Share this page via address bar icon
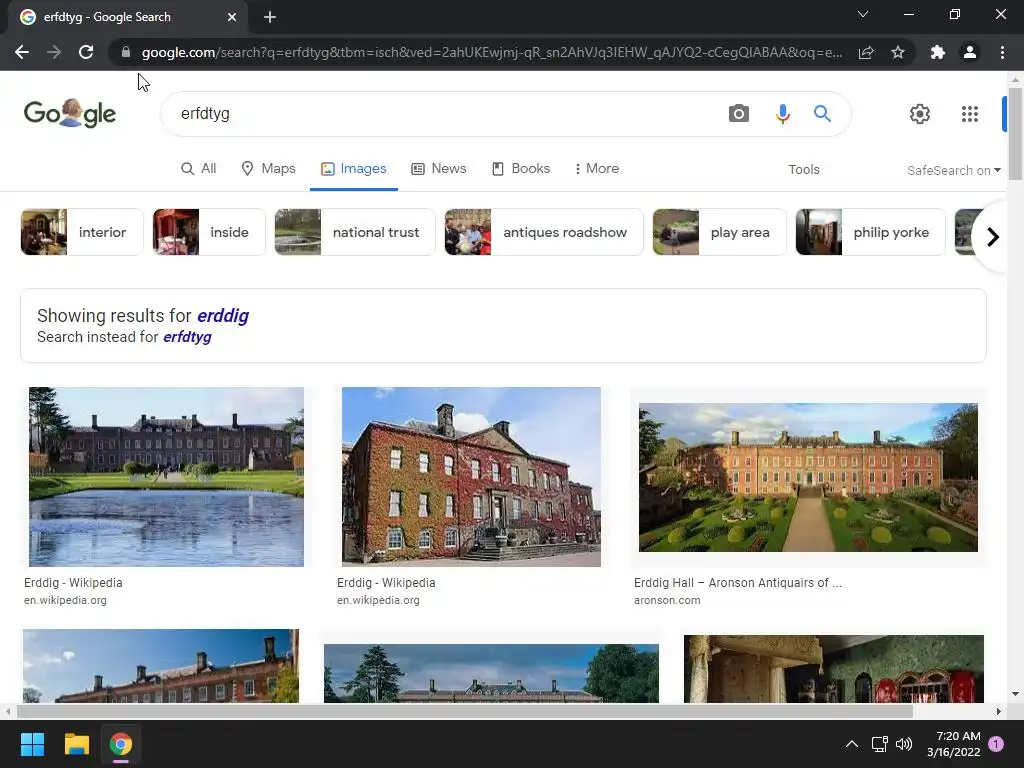Image resolution: width=1024 pixels, height=768 pixels. click(866, 52)
